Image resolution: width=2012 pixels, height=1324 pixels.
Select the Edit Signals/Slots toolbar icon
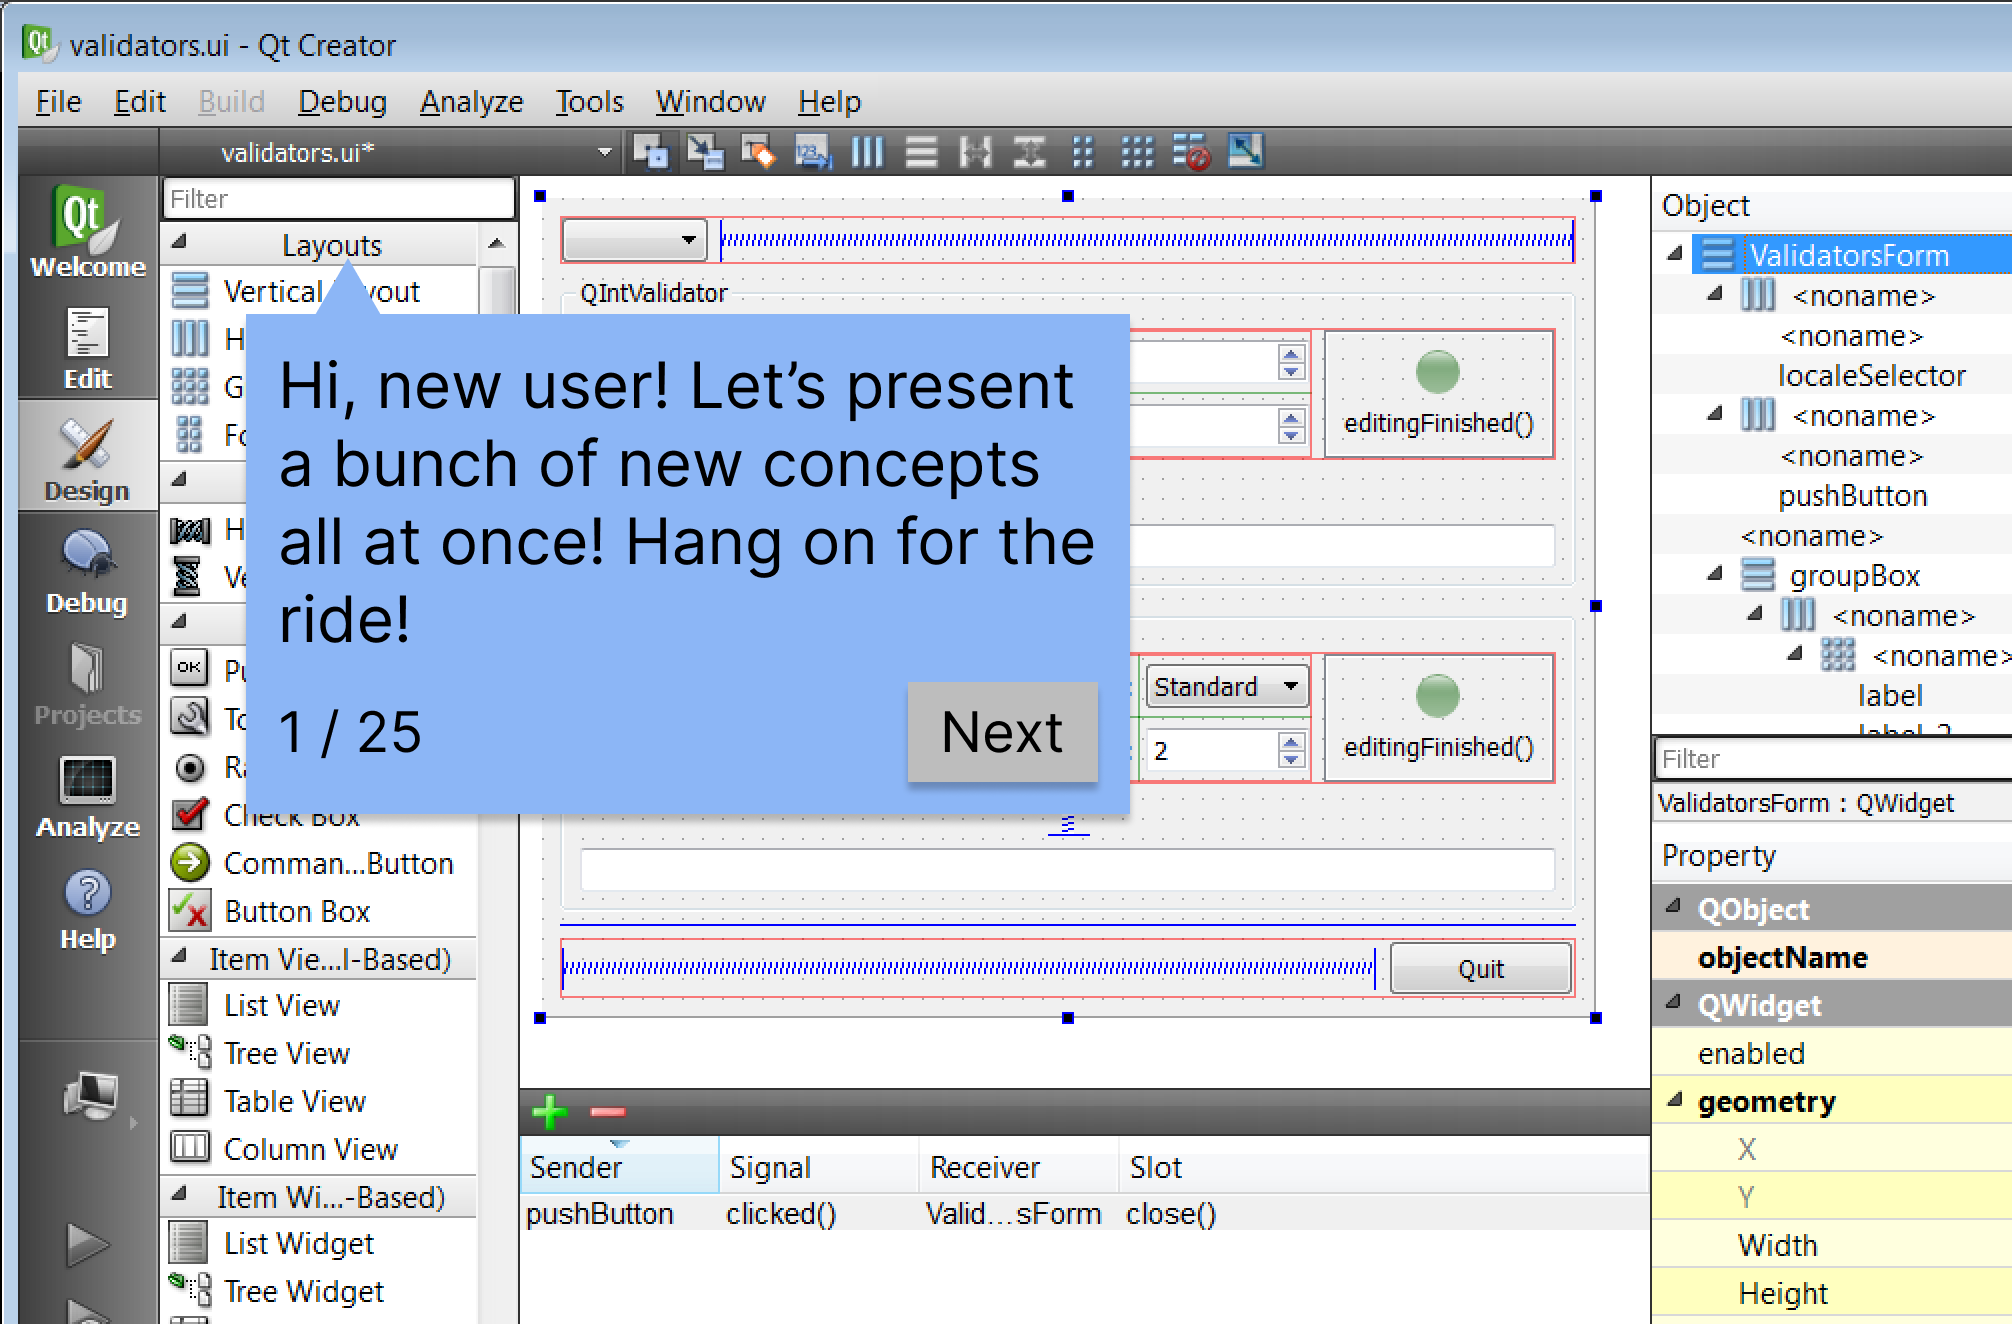click(x=704, y=152)
